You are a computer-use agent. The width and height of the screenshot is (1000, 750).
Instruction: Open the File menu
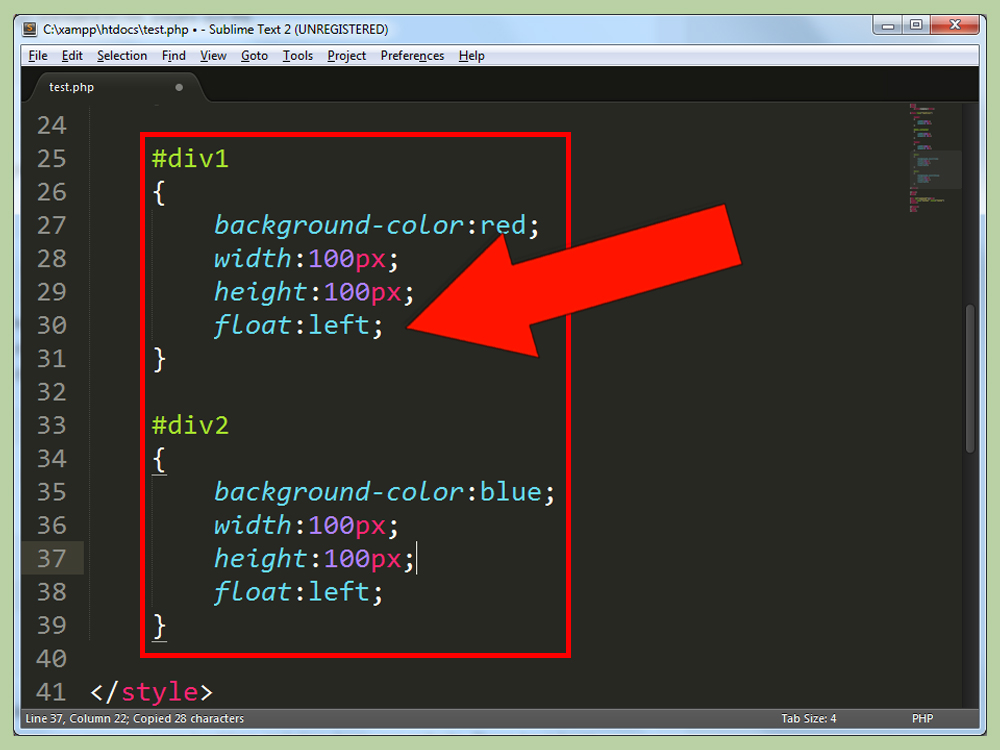pyautogui.click(x=38, y=55)
